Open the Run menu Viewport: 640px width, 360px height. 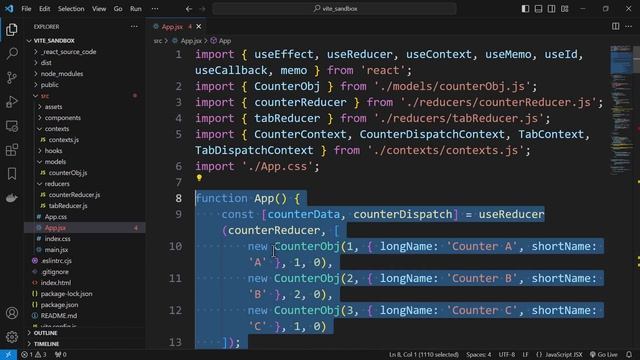136,9
